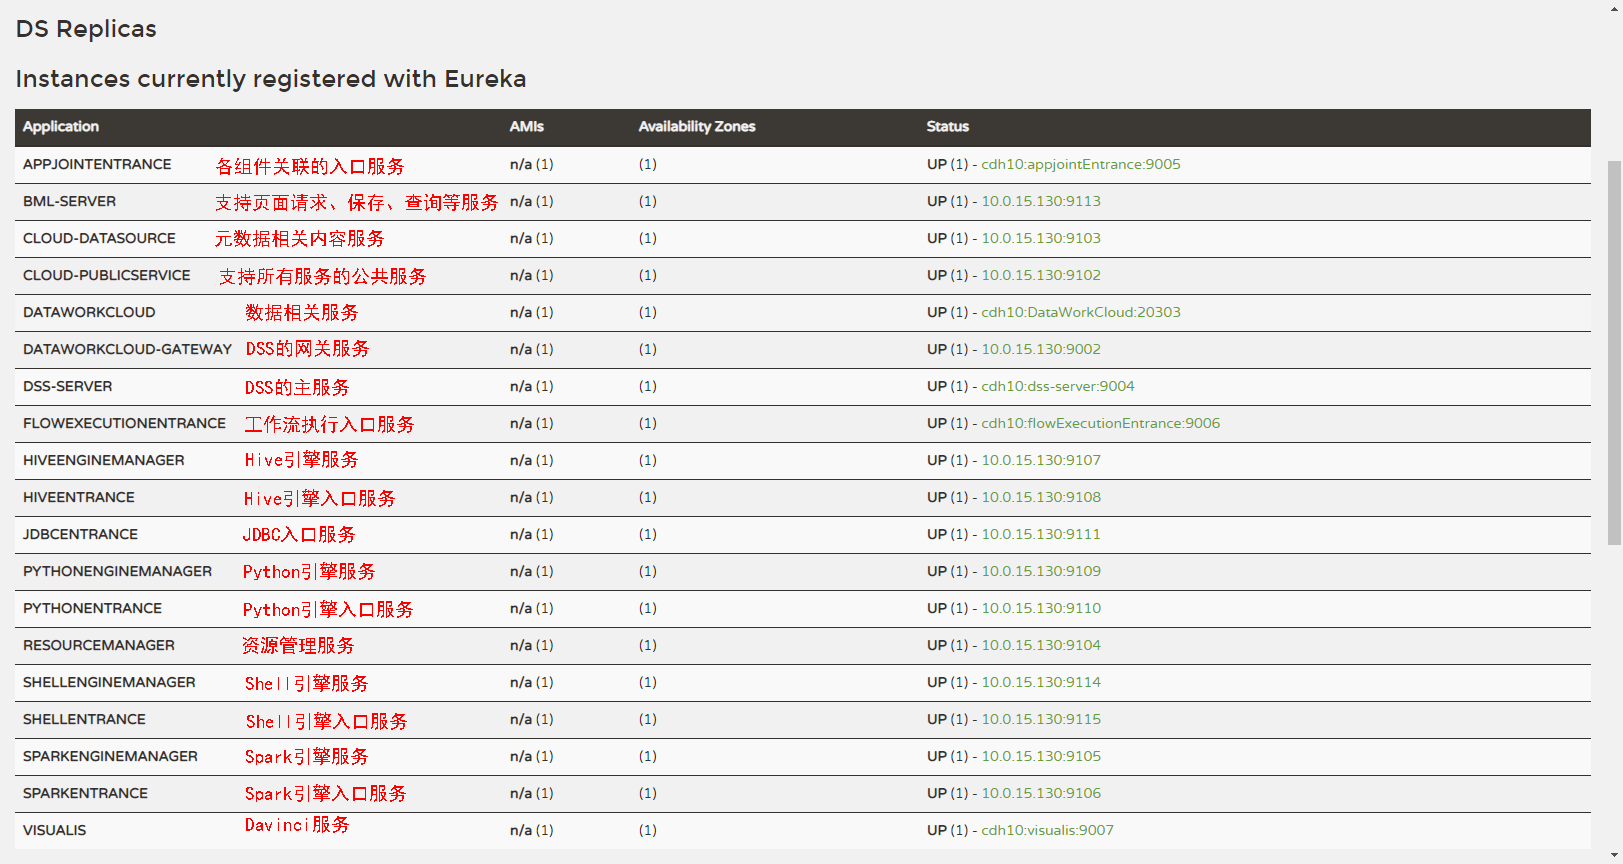The width and height of the screenshot is (1623, 864).
Task: Click JDBCENTRANCE link 10.0.15.130:9111
Action: tap(1040, 534)
